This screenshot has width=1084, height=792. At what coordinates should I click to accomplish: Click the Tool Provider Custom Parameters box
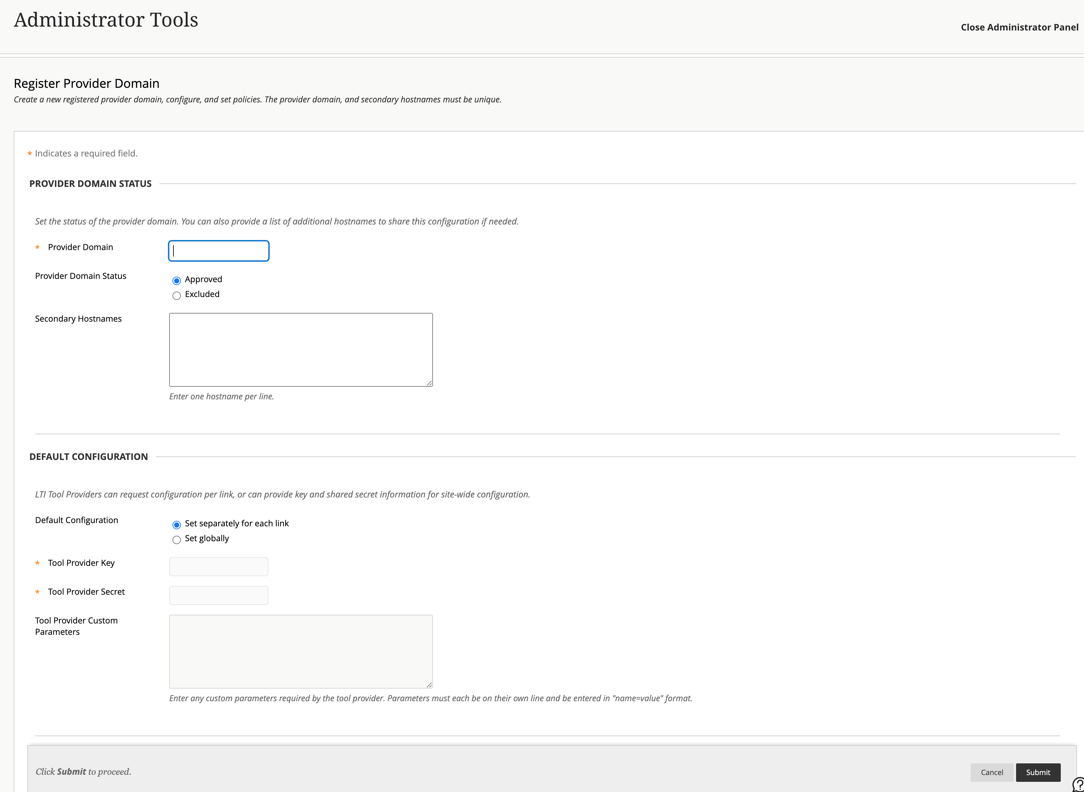[301, 652]
